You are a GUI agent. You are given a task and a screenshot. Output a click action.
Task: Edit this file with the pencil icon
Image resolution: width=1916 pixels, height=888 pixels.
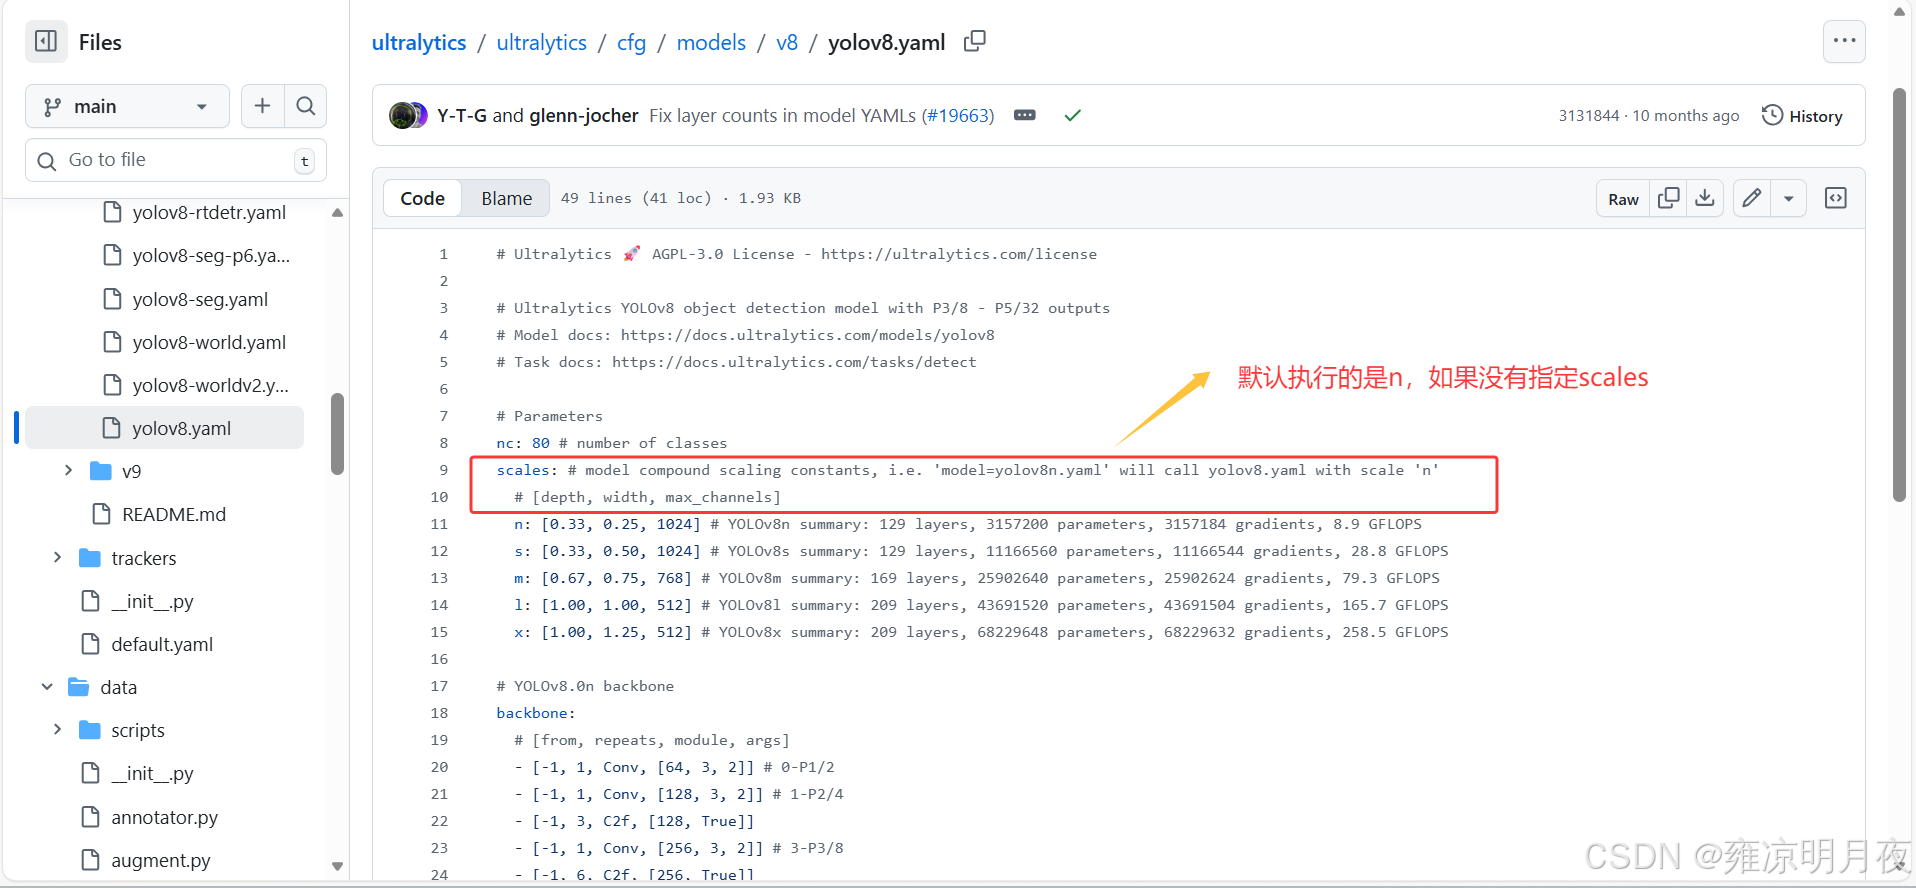[1752, 198]
